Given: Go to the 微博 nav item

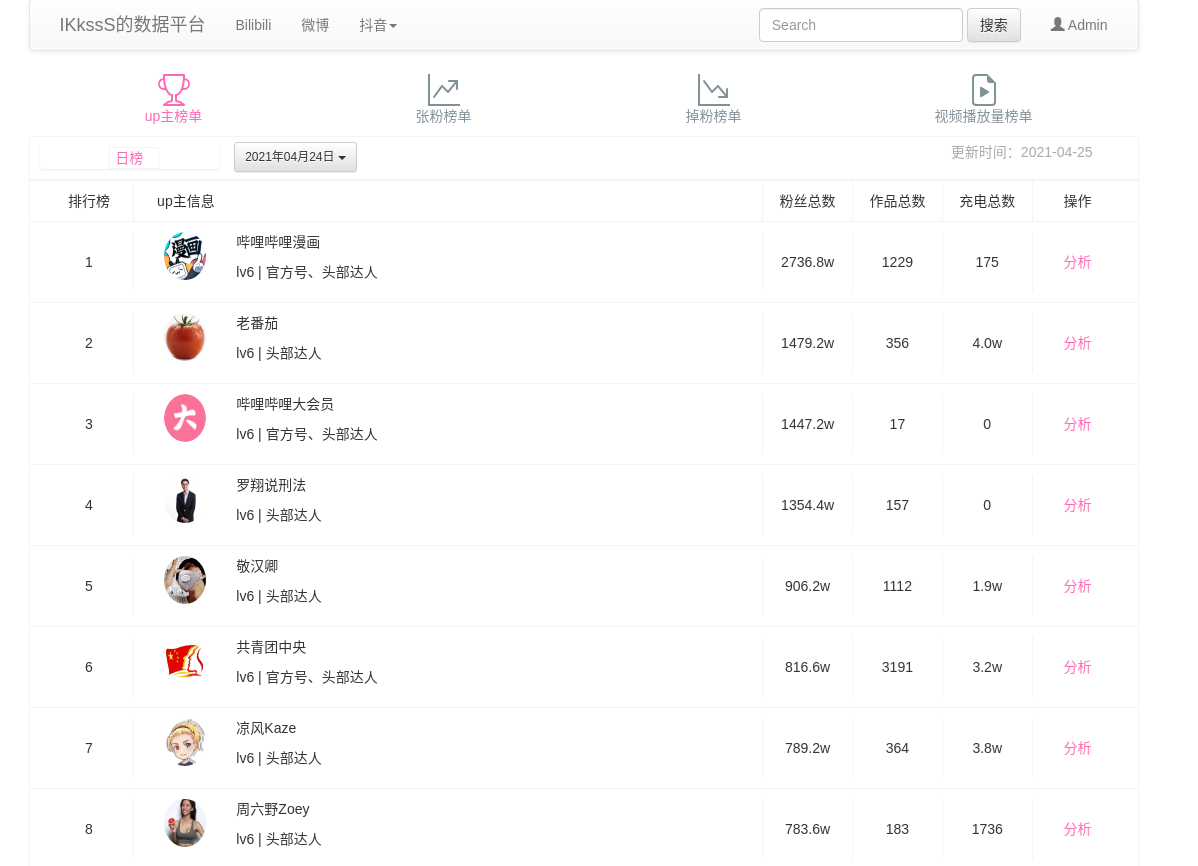Looking at the screenshot, I should [x=315, y=25].
